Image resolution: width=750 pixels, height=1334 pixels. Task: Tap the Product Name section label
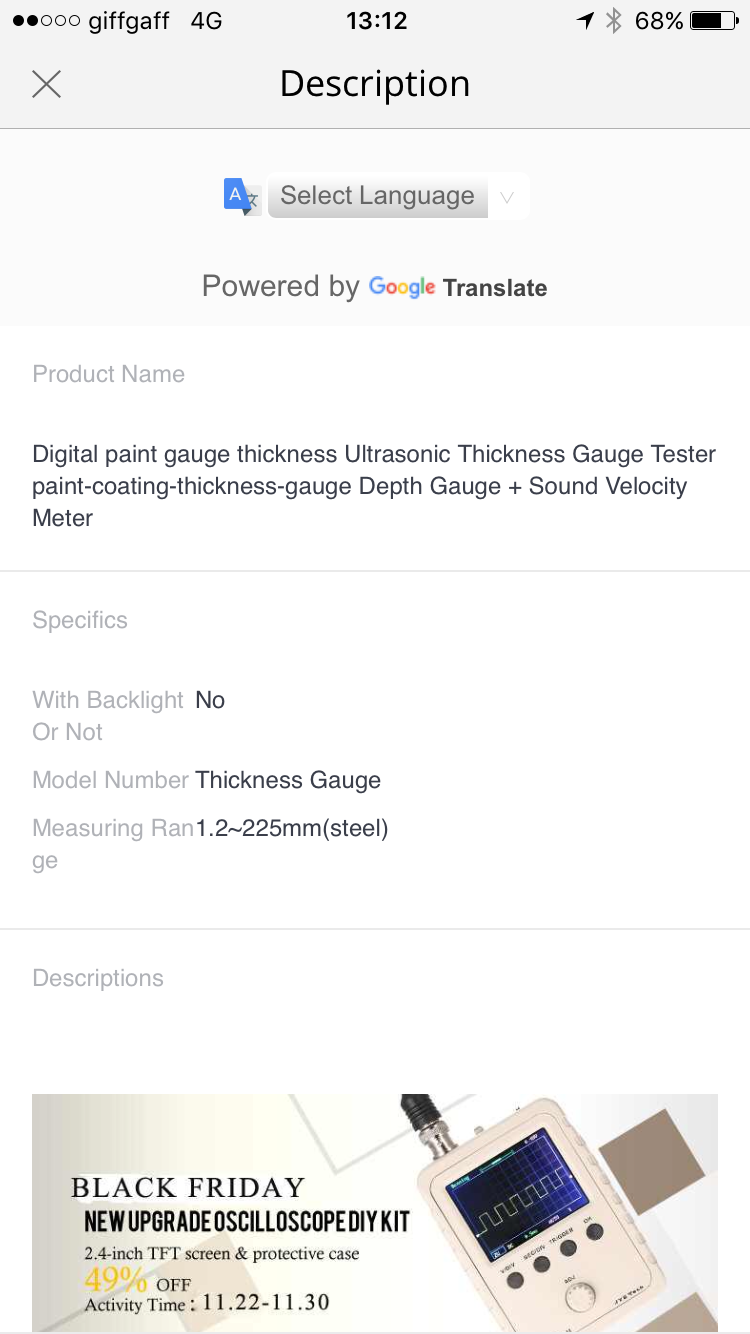(108, 374)
